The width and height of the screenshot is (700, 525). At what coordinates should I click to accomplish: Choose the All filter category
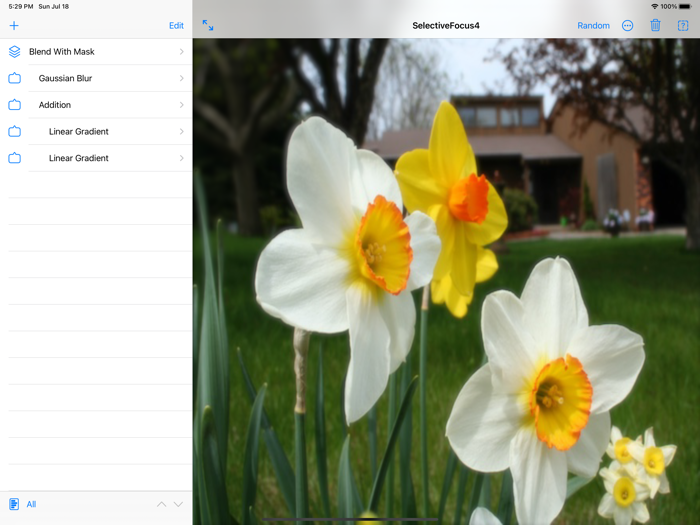31,504
